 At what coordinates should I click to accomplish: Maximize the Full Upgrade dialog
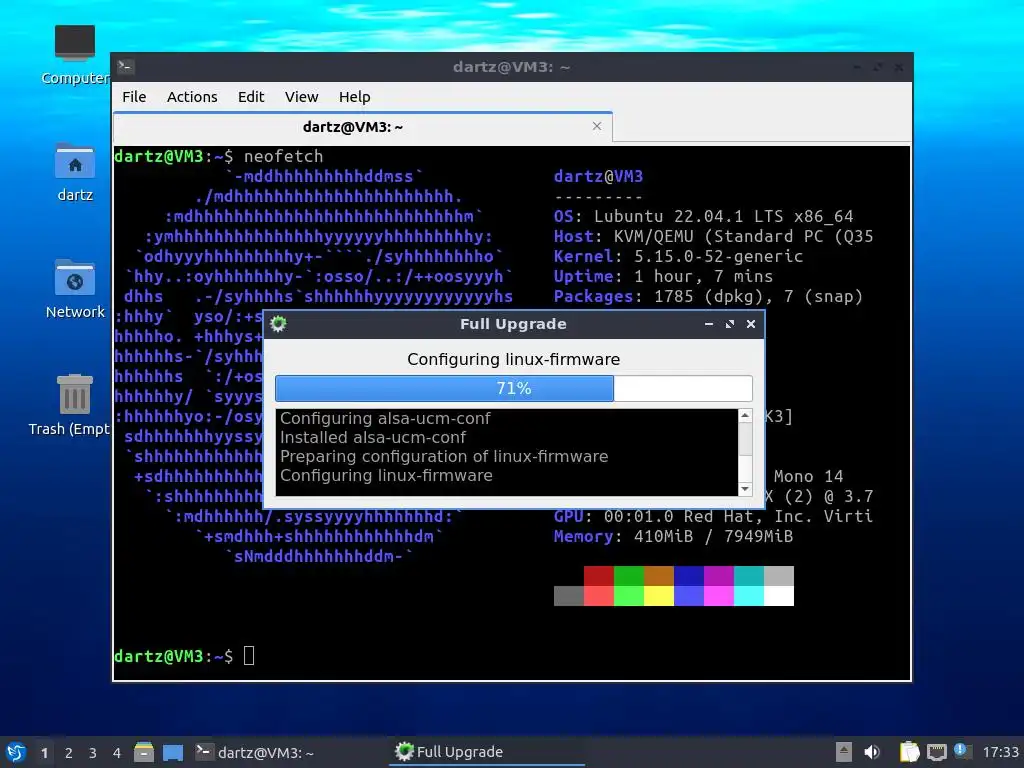click(729, 324)
